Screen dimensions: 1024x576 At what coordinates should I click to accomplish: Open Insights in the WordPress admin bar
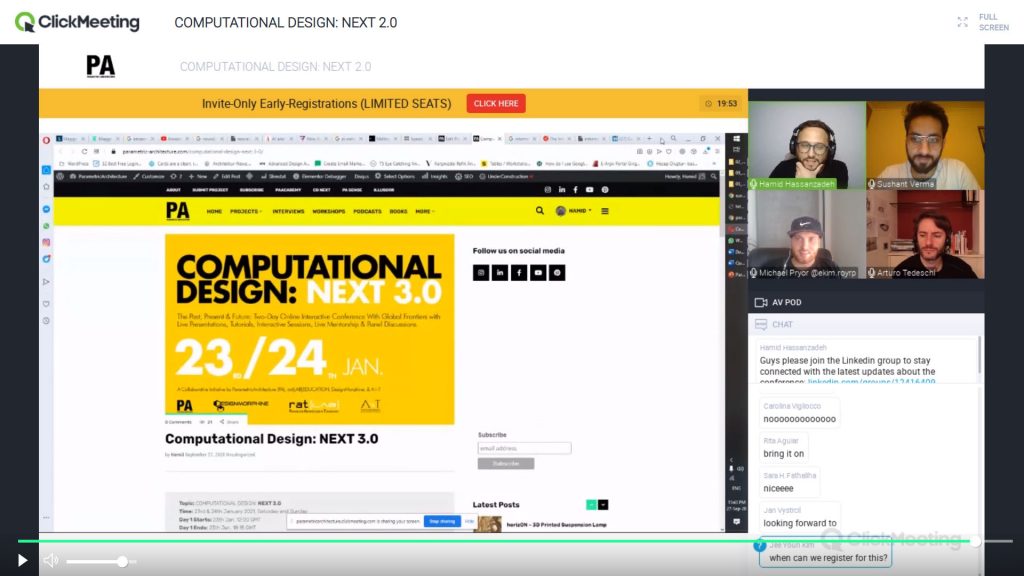coord(435,176)
